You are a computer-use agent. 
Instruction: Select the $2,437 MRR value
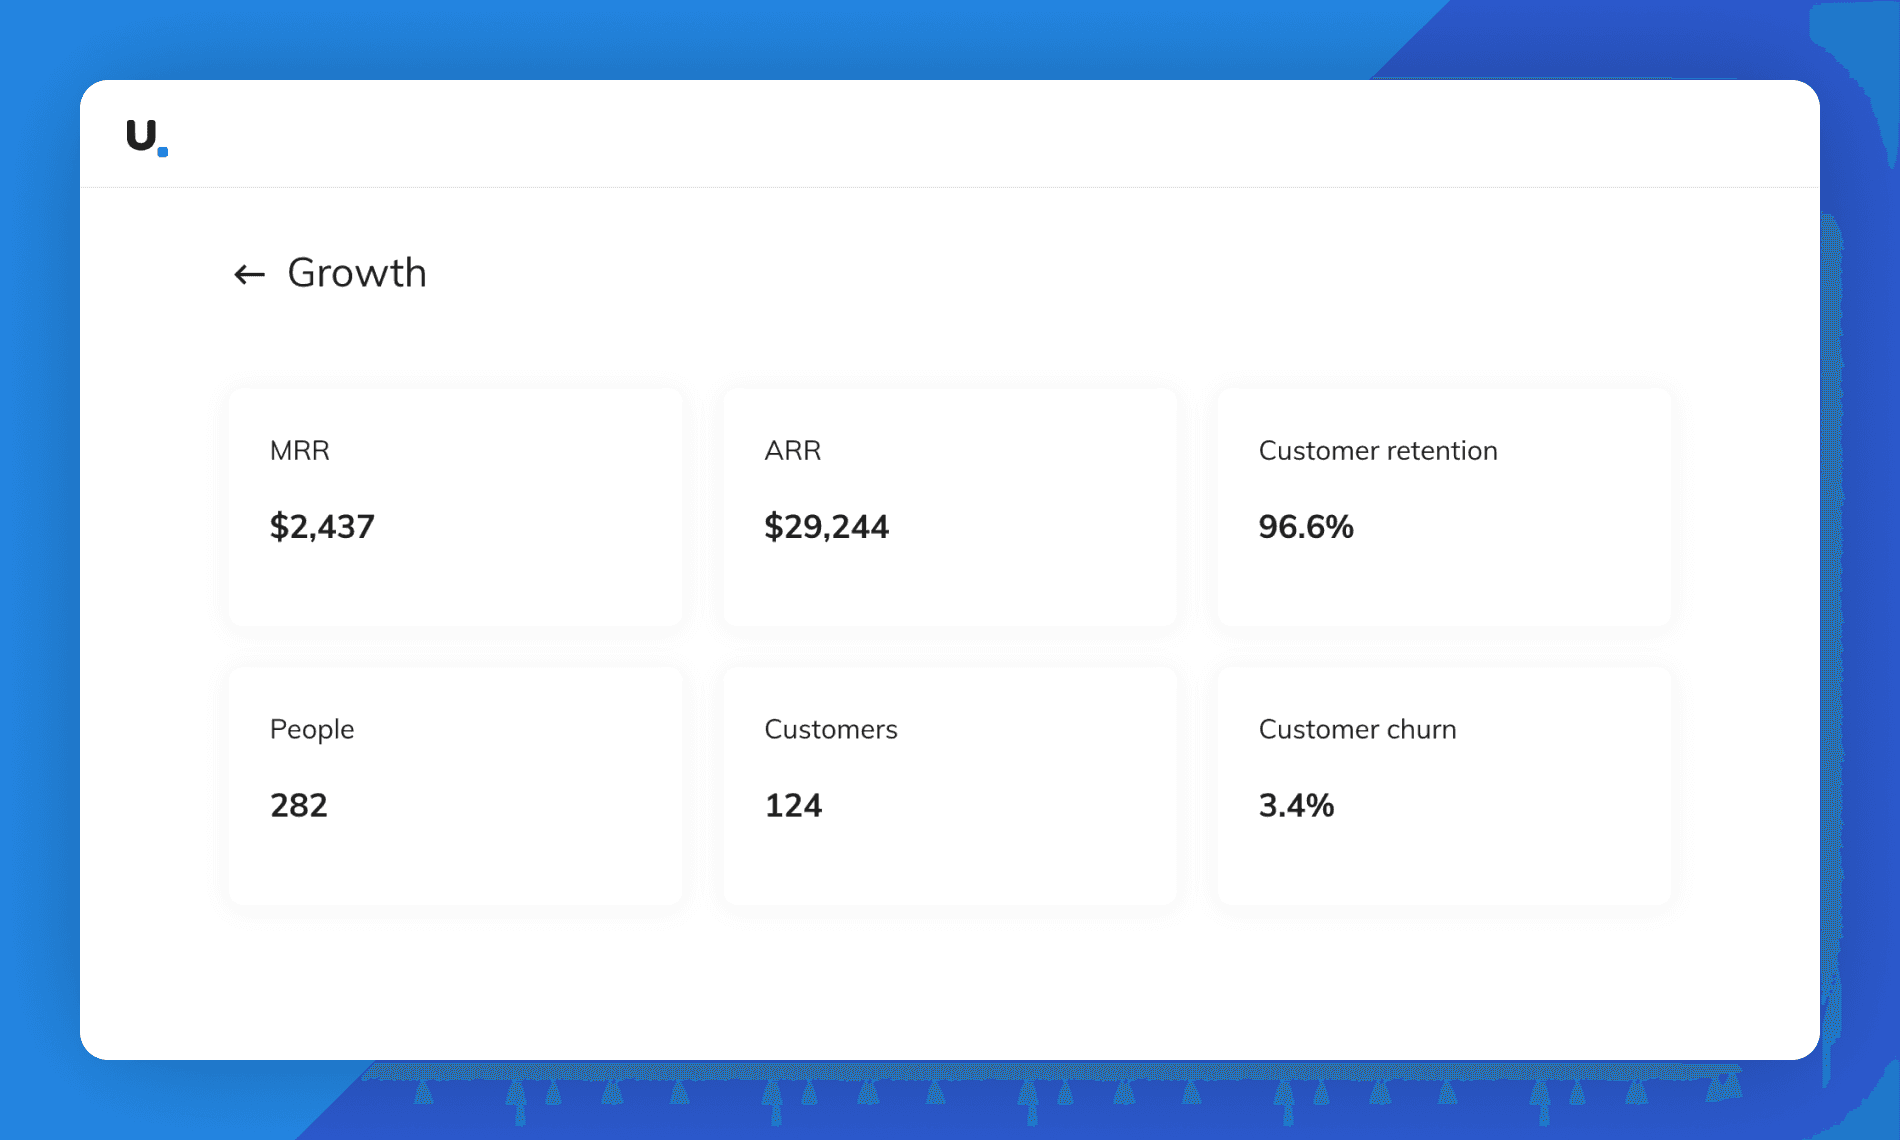322,527
